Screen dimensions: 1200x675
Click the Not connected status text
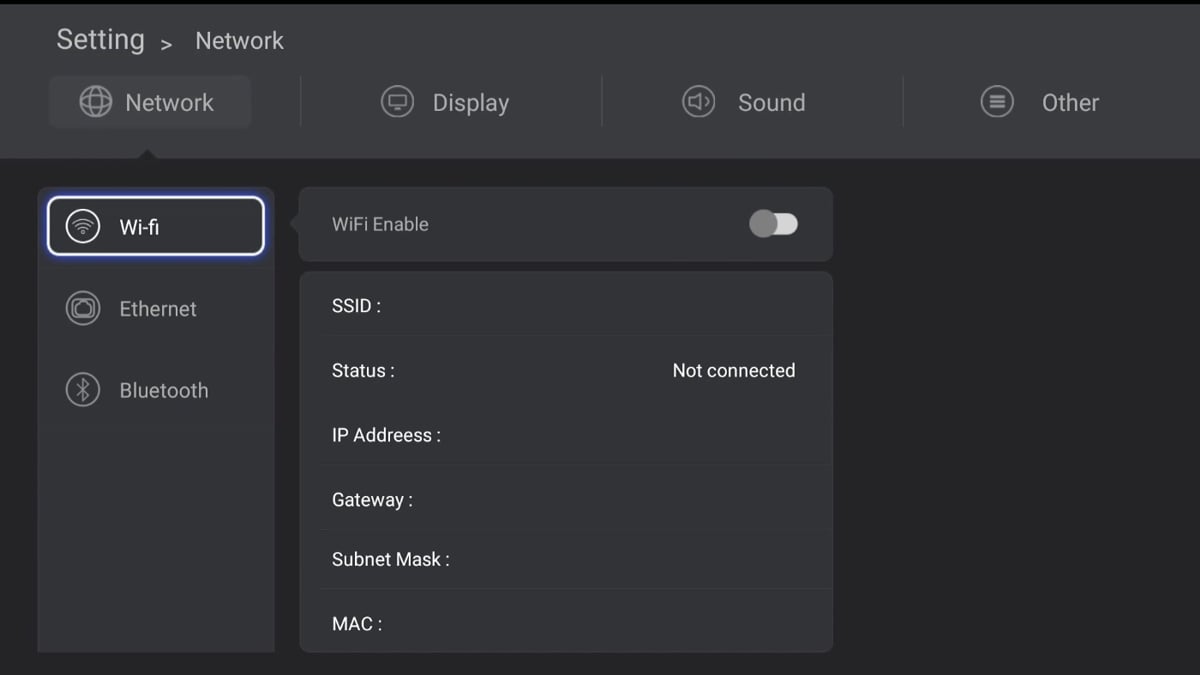[733, 371]
